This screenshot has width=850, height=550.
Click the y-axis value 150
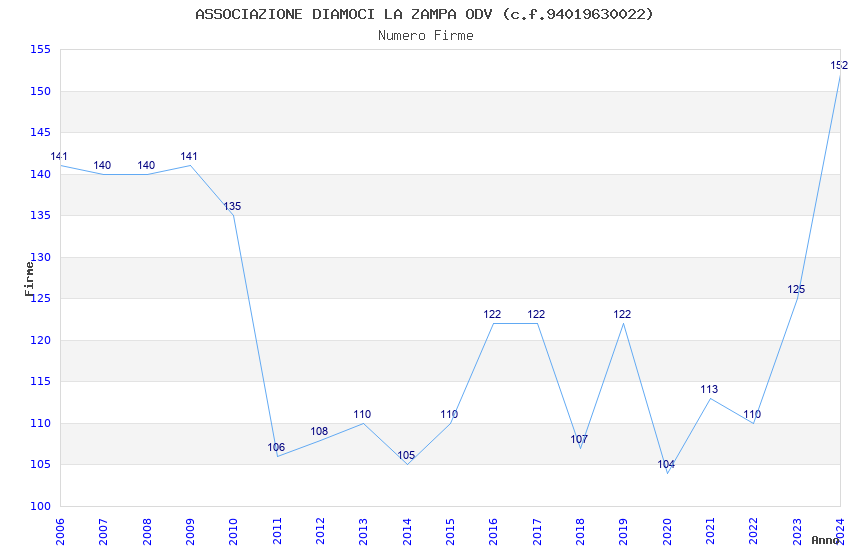pos(40,92)
